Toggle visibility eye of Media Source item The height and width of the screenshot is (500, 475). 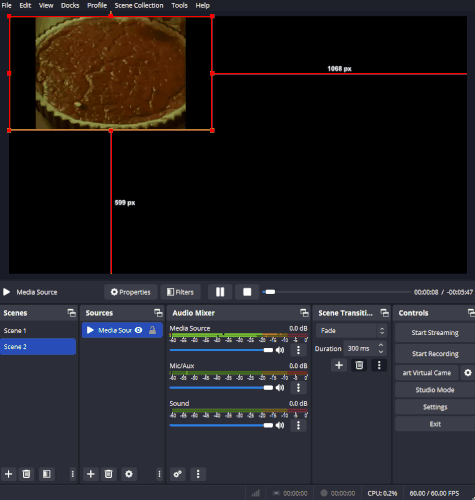(138, 330)
